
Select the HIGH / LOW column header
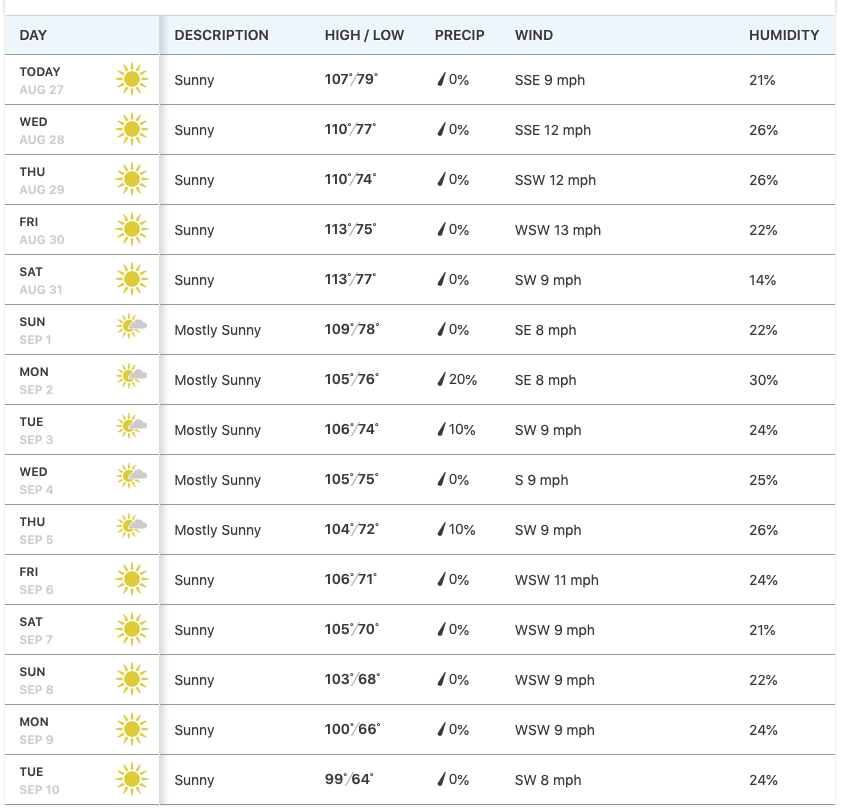364,35
